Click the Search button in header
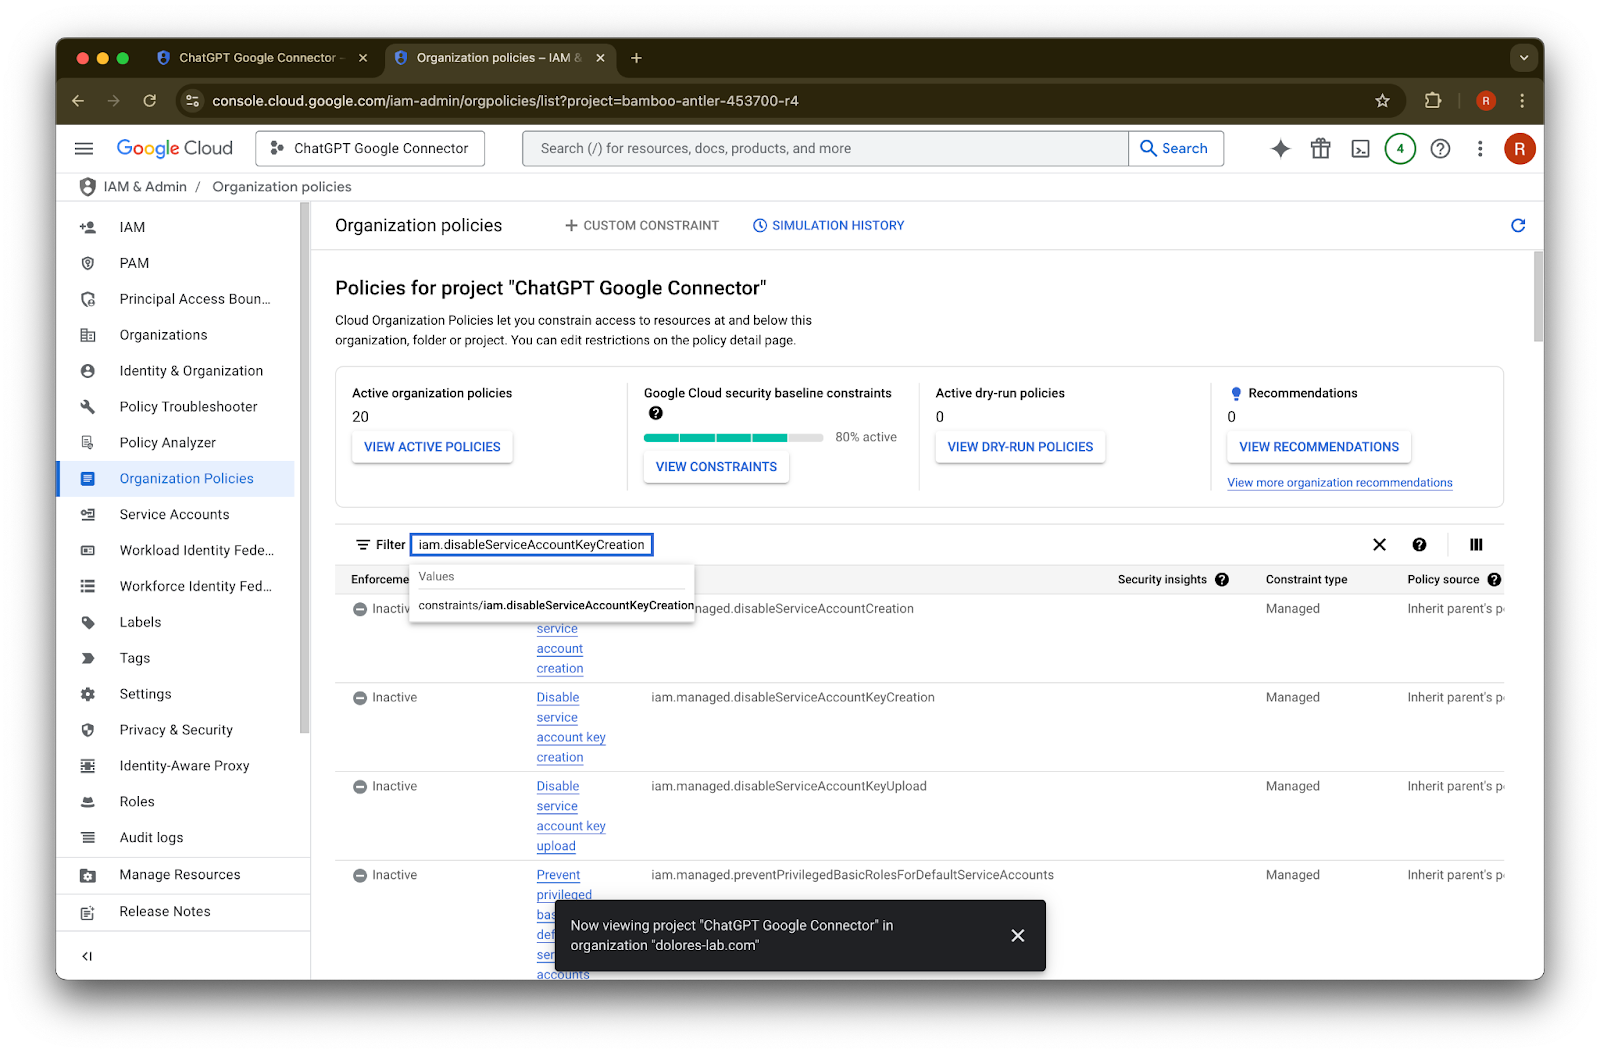This screenshot has width=1600, height=1053. pyautogui.click(x=1176, y=149)
